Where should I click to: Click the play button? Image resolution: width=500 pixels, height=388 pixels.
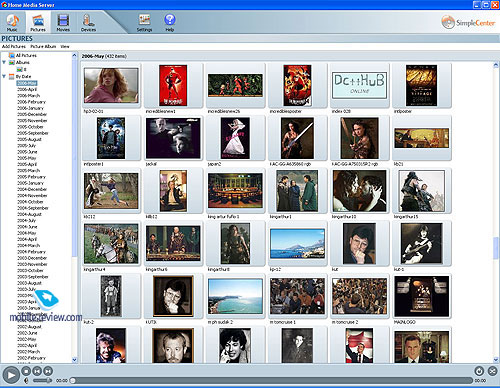pos(10,375)
